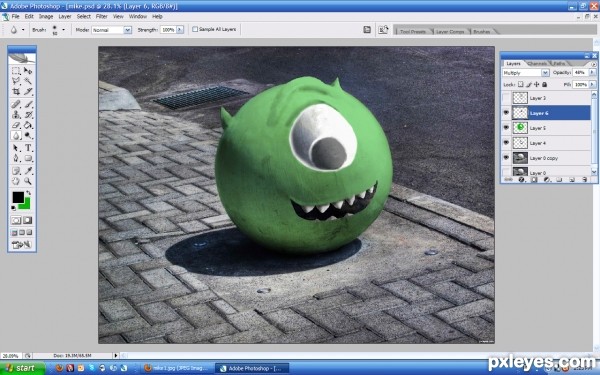Click the Windows Start button

[x=22, y=368]
